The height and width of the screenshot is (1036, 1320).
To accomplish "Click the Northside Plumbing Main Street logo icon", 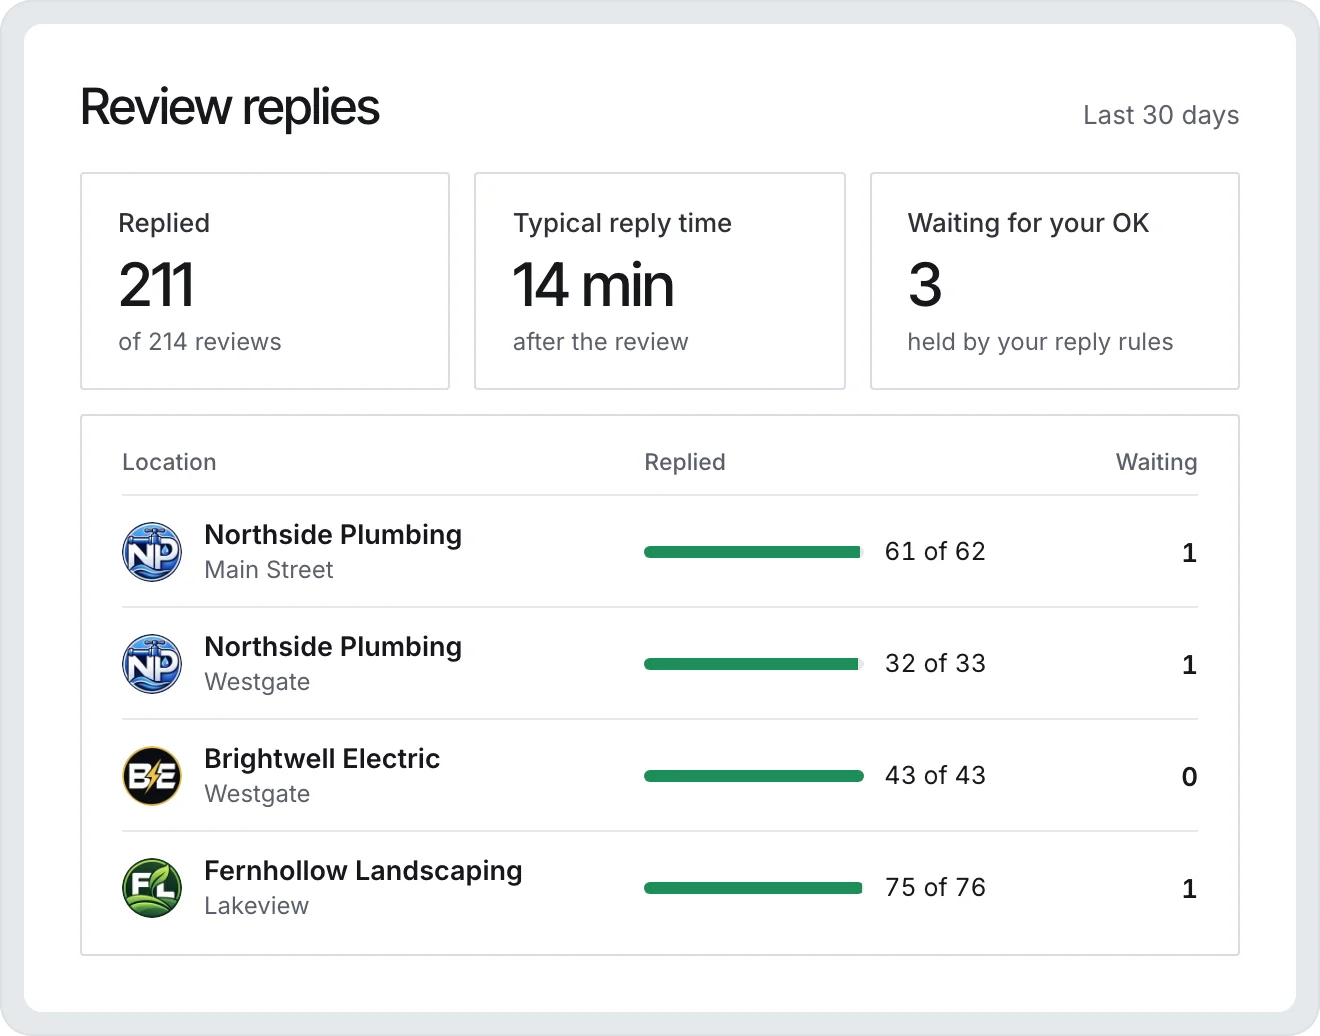I will (x=152, y=552).
